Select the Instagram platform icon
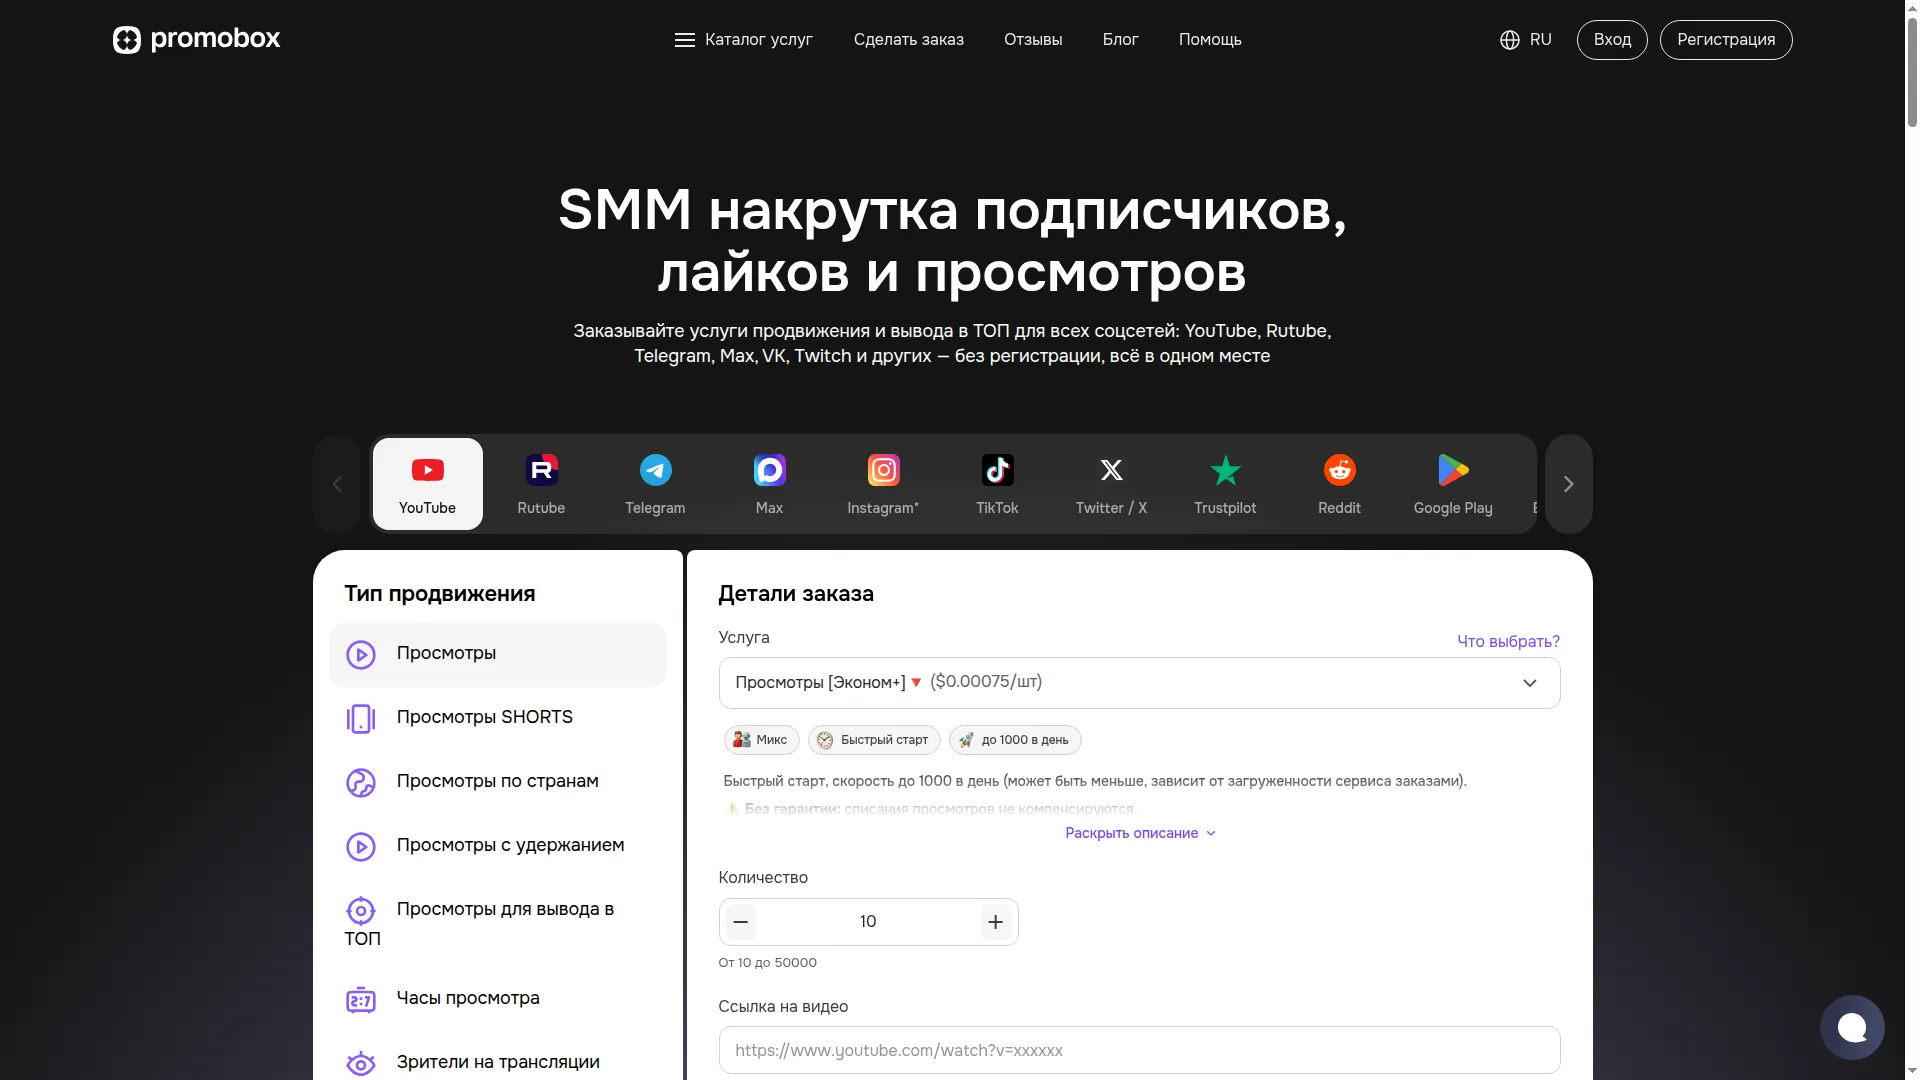The image size is (1920, 1080). coord(883,484)
